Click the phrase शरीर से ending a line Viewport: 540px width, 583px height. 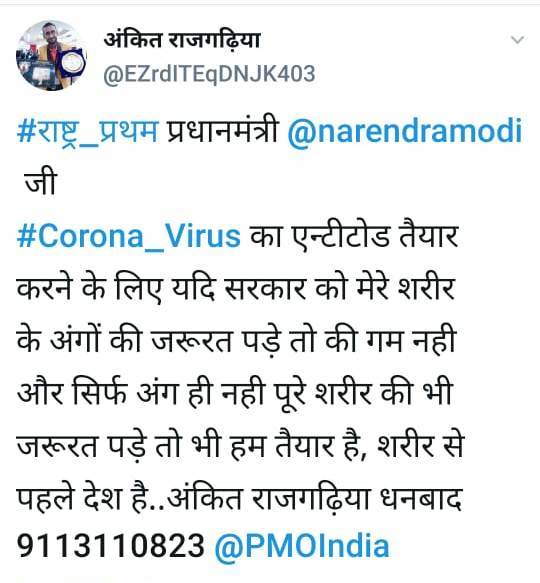pyautogui.click(x=421, y=443)
